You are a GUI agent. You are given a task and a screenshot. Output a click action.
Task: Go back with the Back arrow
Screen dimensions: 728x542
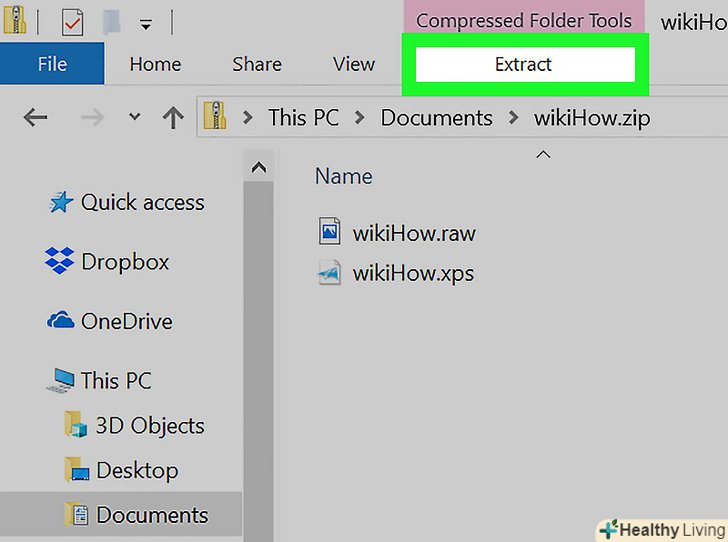pos(35,117)
